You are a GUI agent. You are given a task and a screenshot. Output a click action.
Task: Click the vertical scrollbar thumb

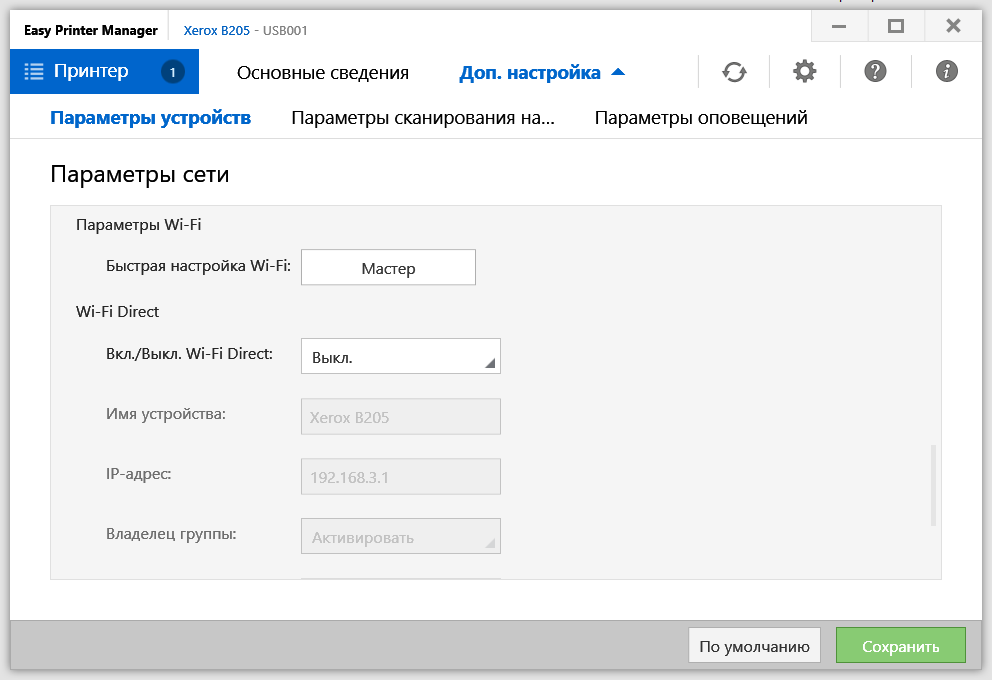pyautogui.click(x=933, y=485)
